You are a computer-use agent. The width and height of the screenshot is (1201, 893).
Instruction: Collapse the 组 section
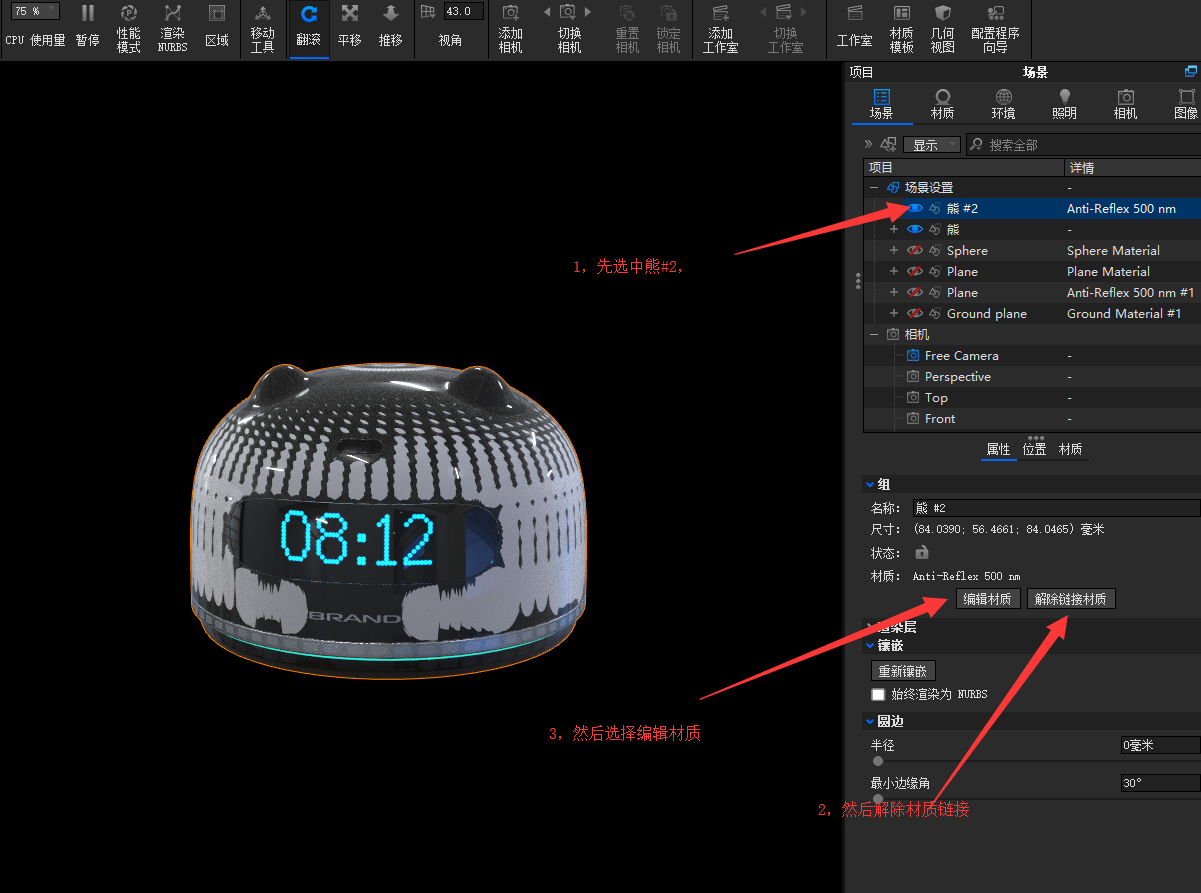(870, 484)
